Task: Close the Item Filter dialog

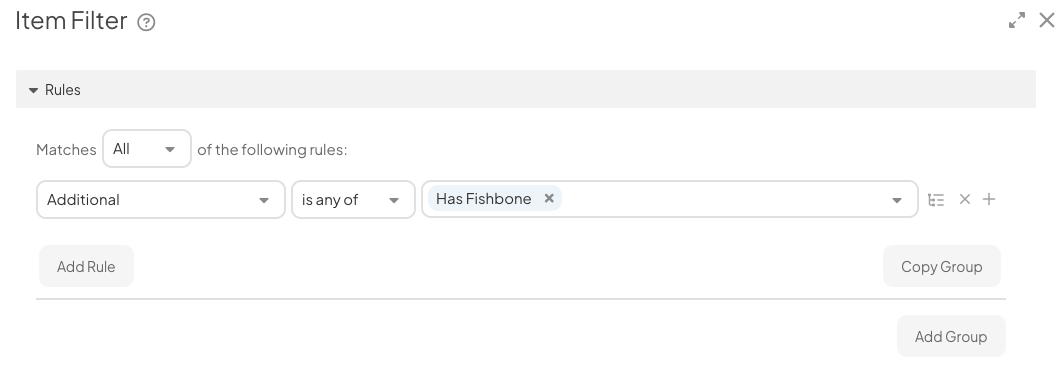Action: pos(1047,20)
